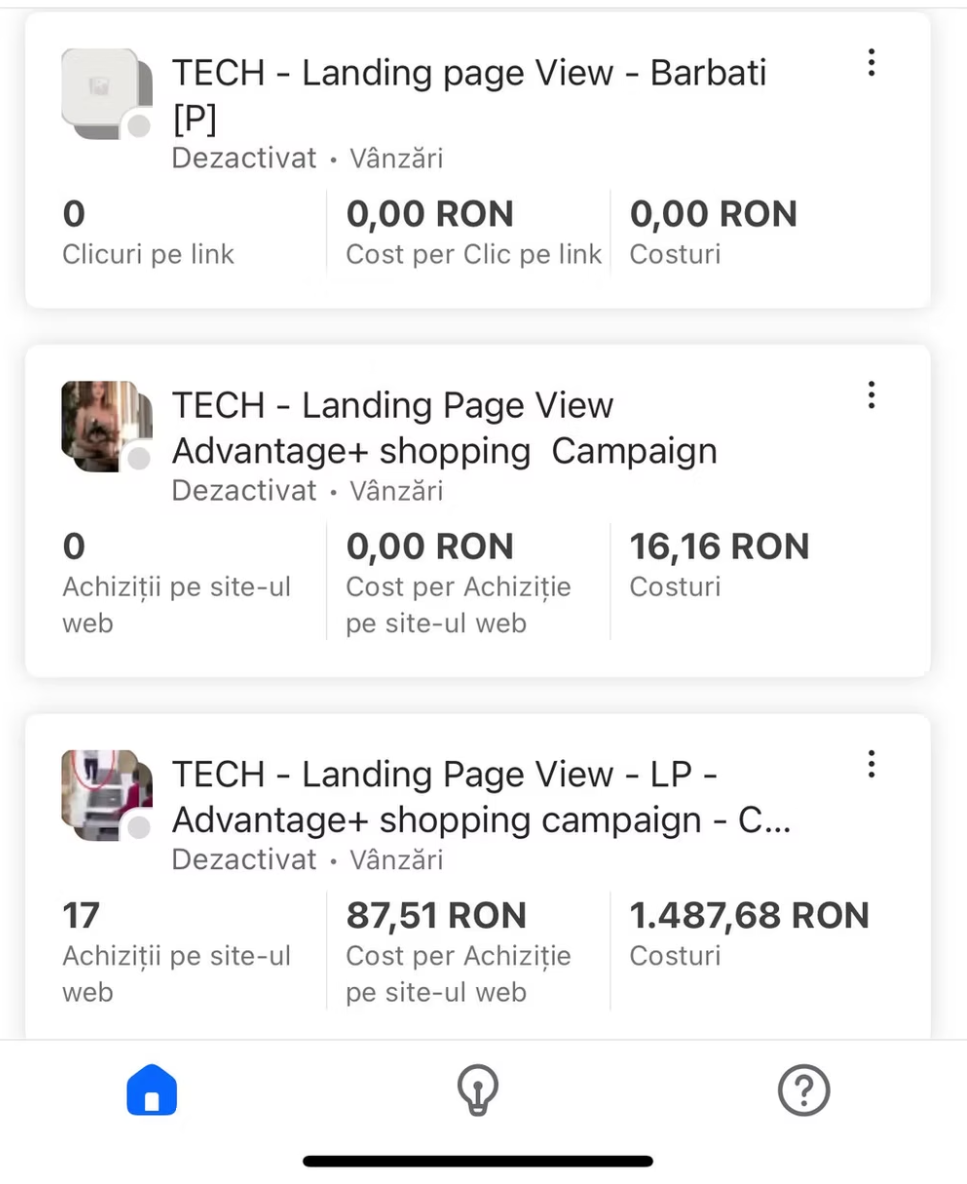
Task: Select the Barbati [P] campaign thumbnail
Action: [x=101, y=90]
